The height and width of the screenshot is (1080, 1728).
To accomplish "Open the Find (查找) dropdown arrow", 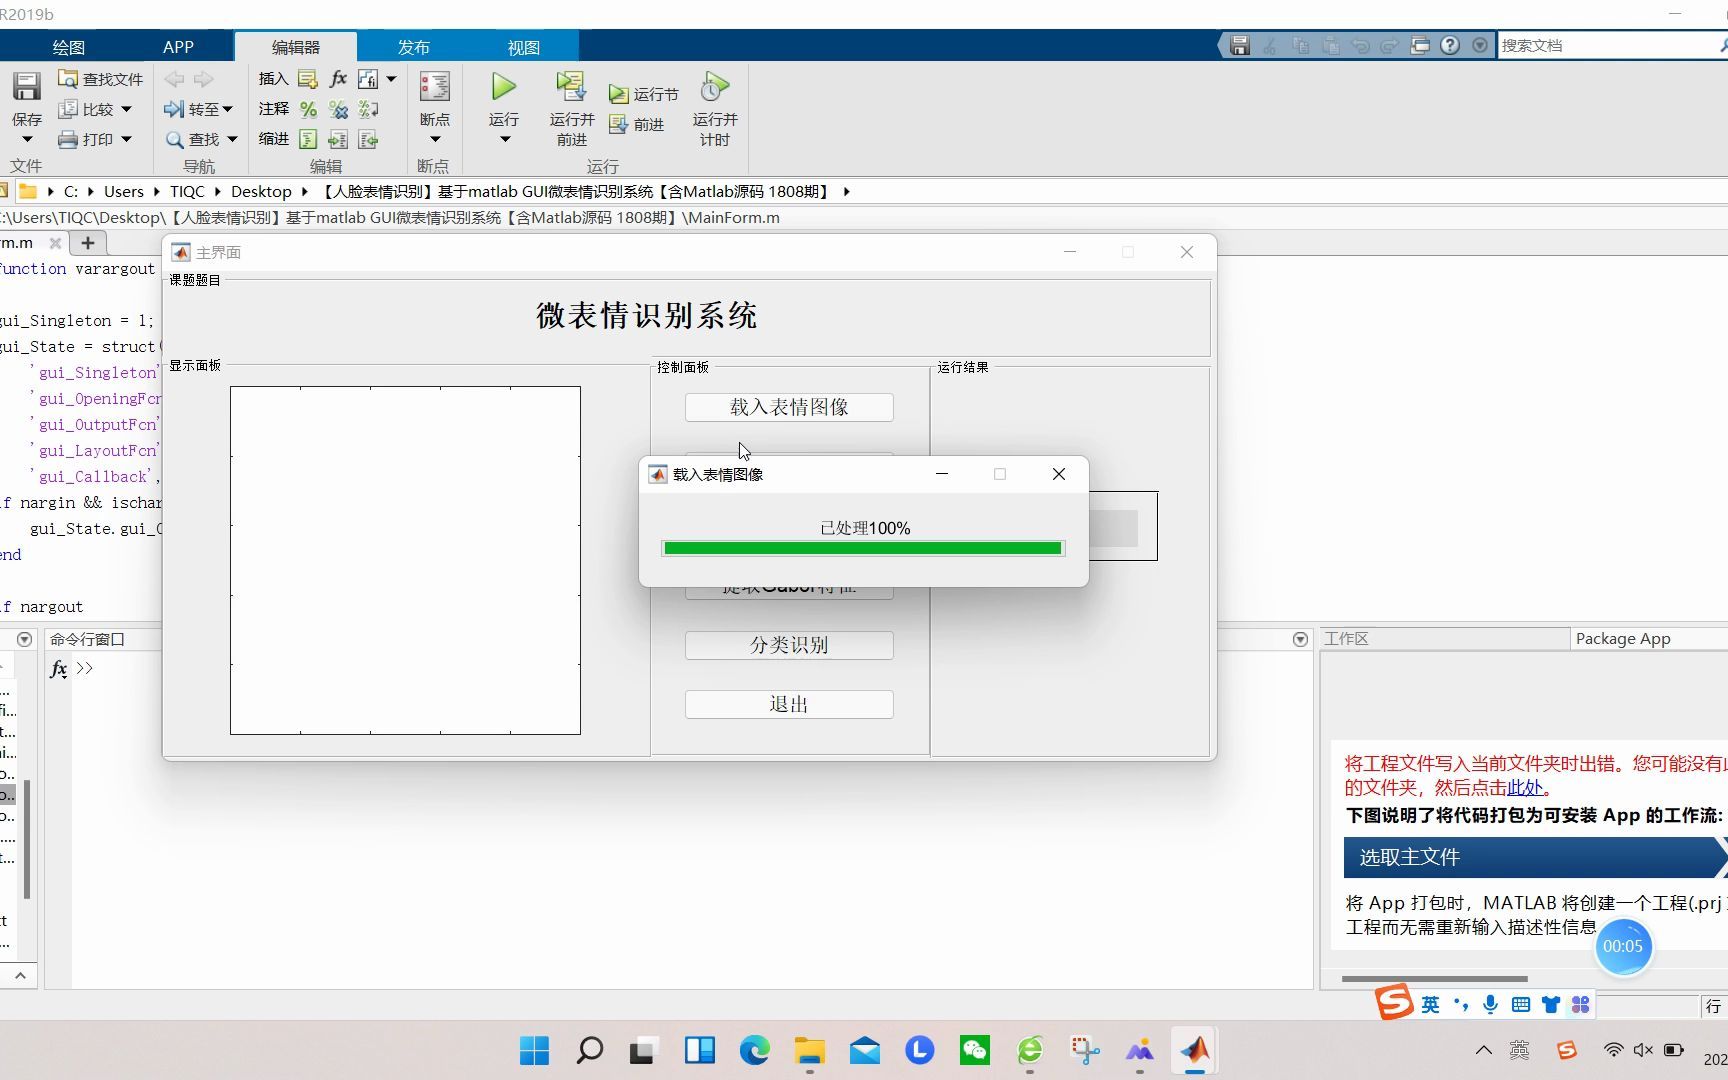I will click(x=232, y=139).
